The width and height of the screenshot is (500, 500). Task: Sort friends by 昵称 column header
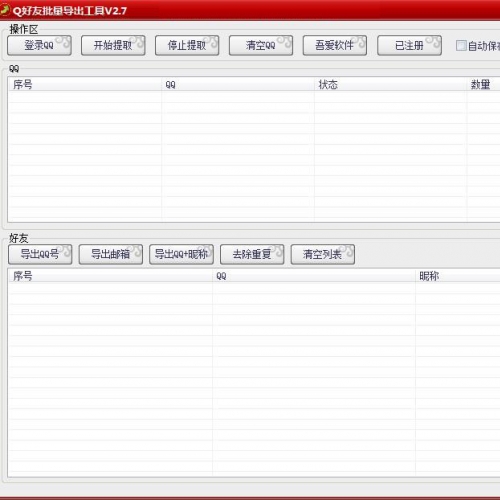pyautogui.click(x=458, y=276)
